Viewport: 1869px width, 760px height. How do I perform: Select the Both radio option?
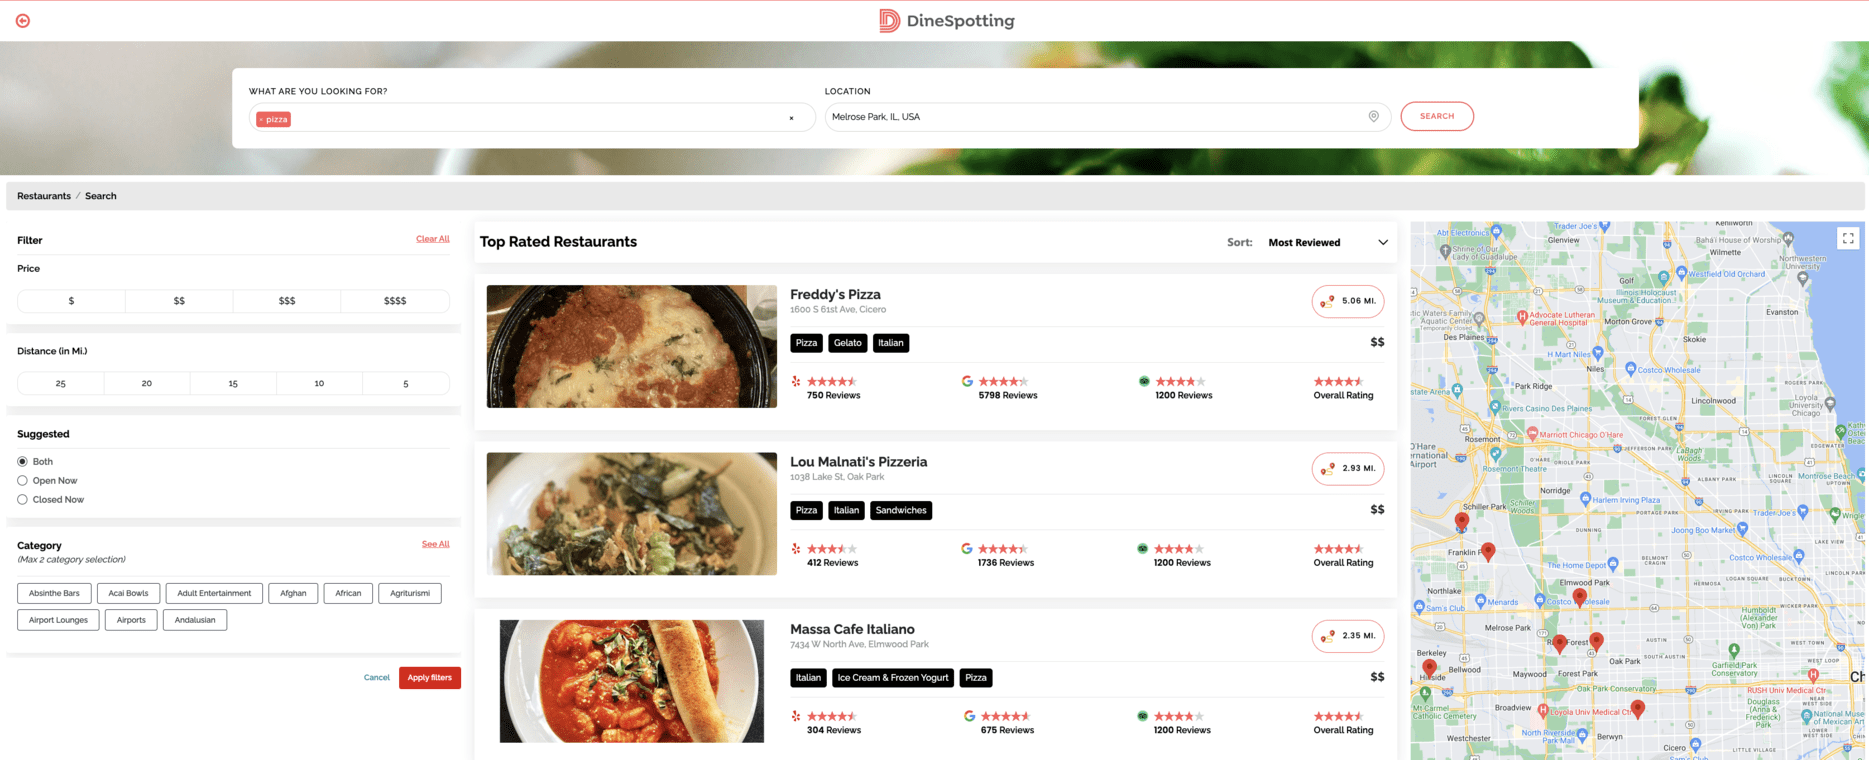(x=22, y=462)
